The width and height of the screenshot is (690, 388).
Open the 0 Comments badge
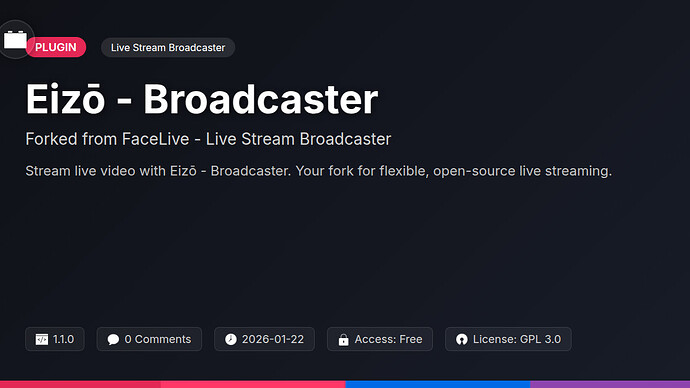click(x=149, y=339)
